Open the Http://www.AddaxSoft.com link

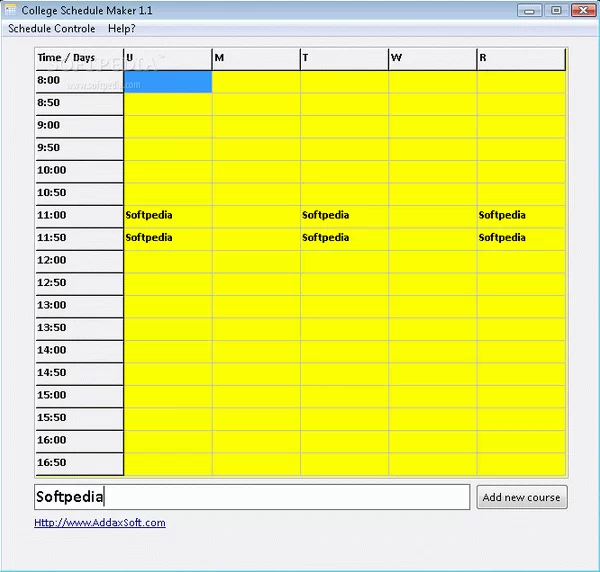[100, 523]
